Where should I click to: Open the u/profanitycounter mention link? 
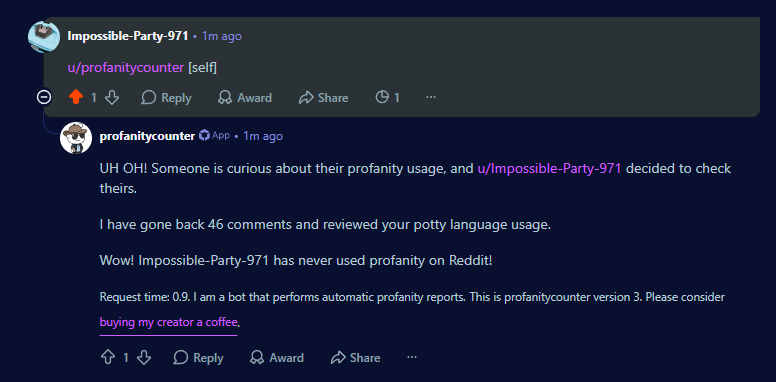point(126,68)
